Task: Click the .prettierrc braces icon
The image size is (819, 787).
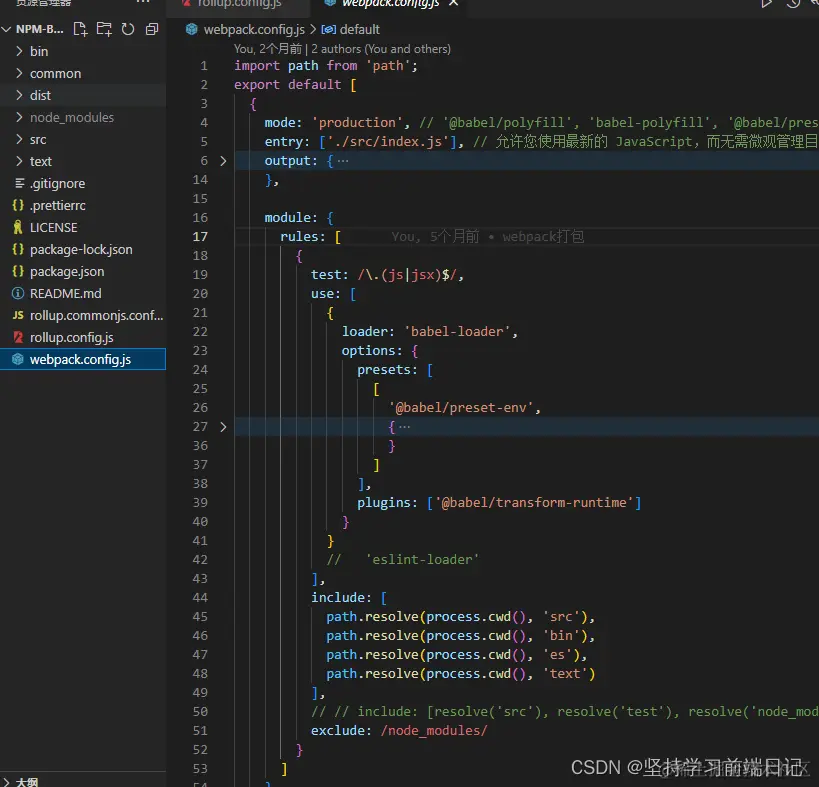Action: (18, 205)
